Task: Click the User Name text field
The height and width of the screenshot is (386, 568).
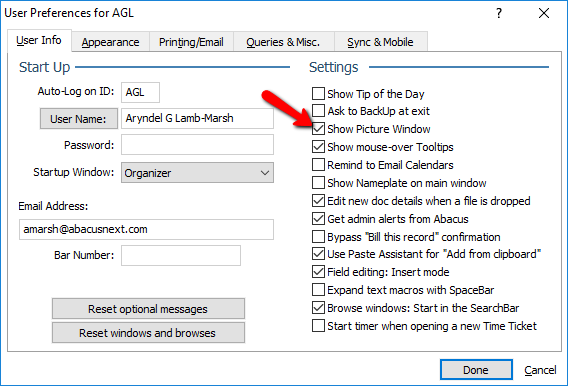Action: point(197,118)
